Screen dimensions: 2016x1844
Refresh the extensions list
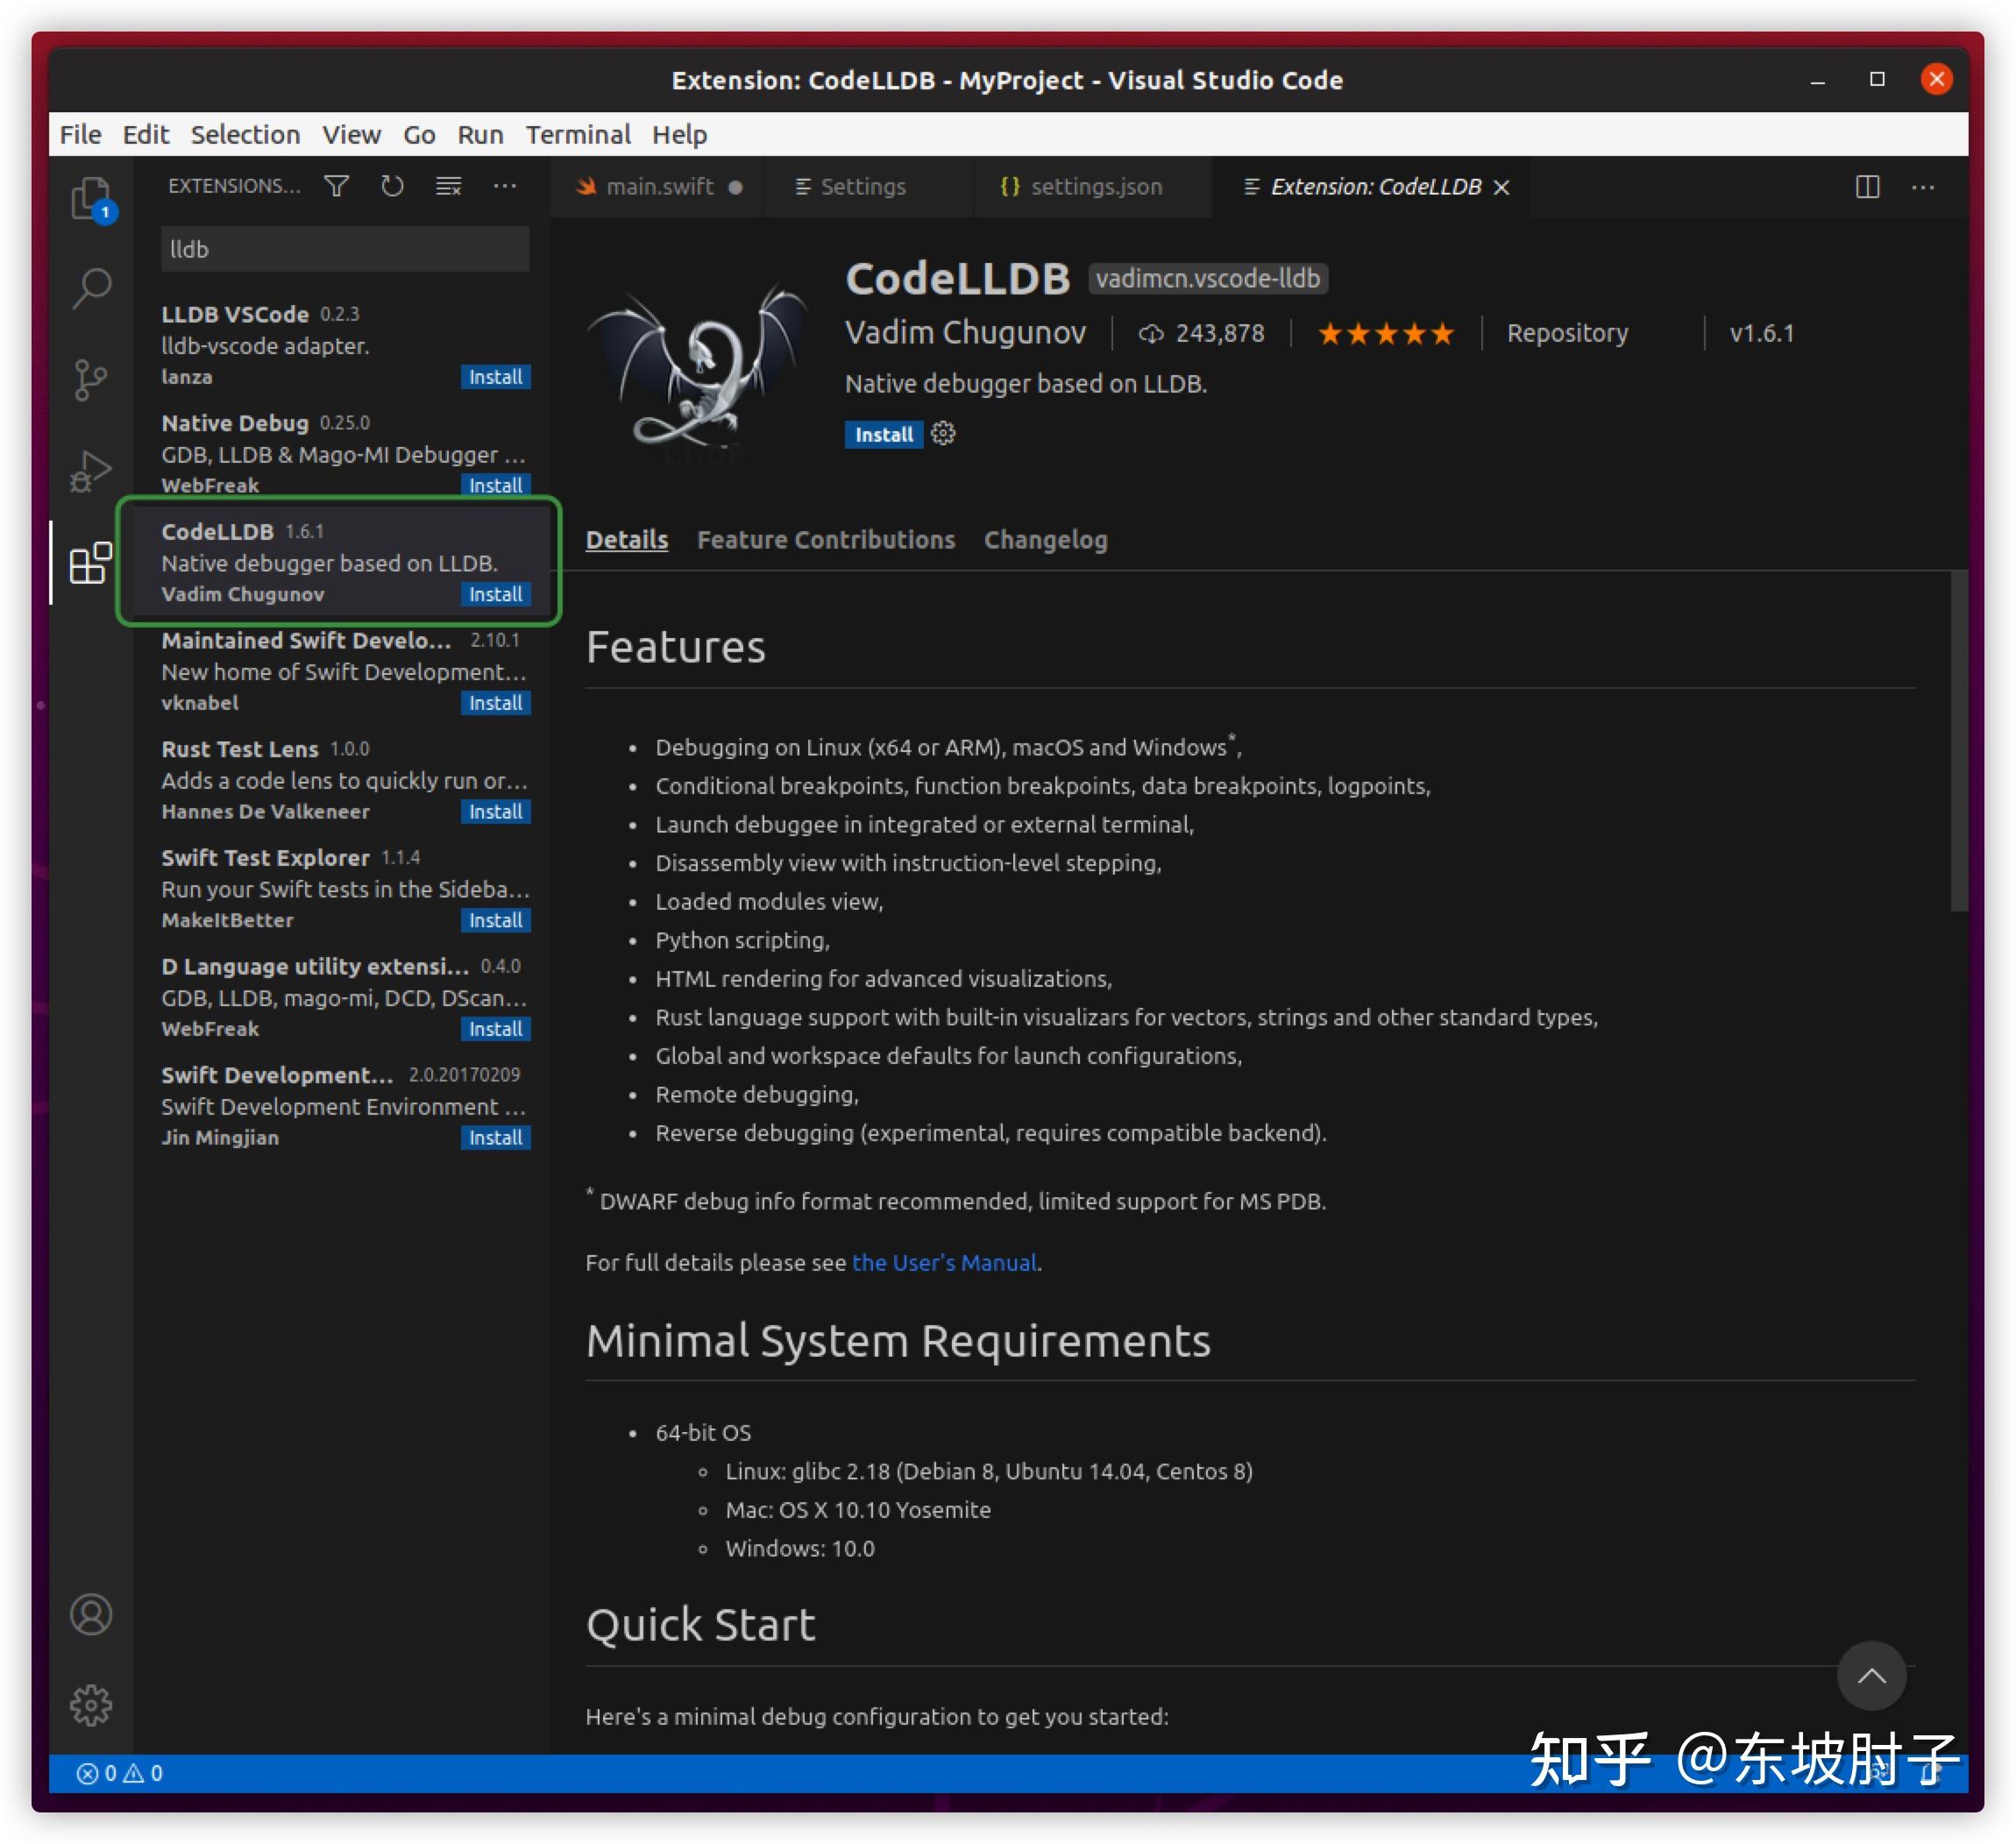pos(392,186)
